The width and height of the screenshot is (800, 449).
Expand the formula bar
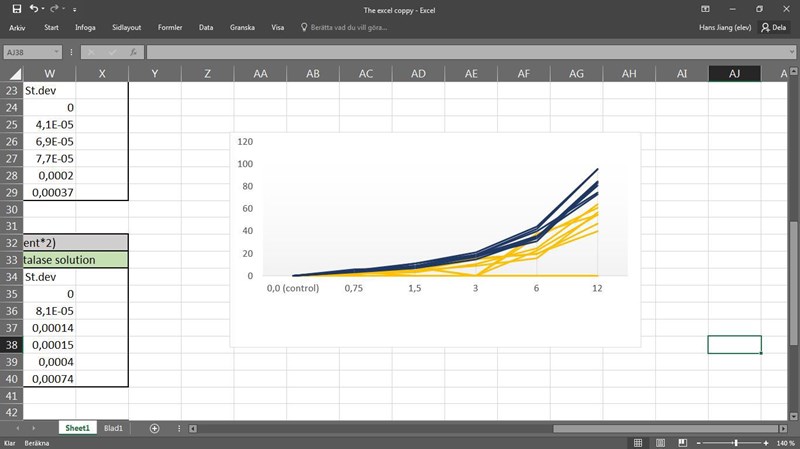[x=790, y=51]
